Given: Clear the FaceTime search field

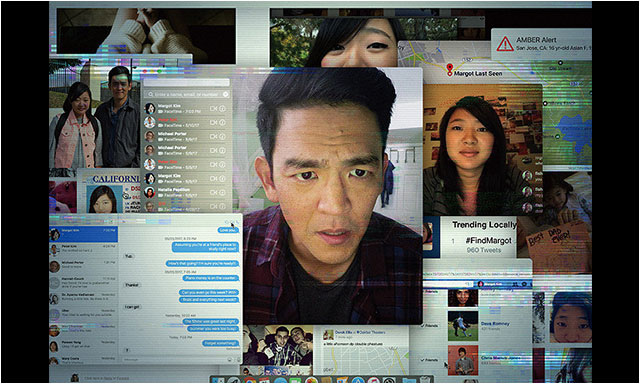Looking at the screenshot, I should point(225,94).
